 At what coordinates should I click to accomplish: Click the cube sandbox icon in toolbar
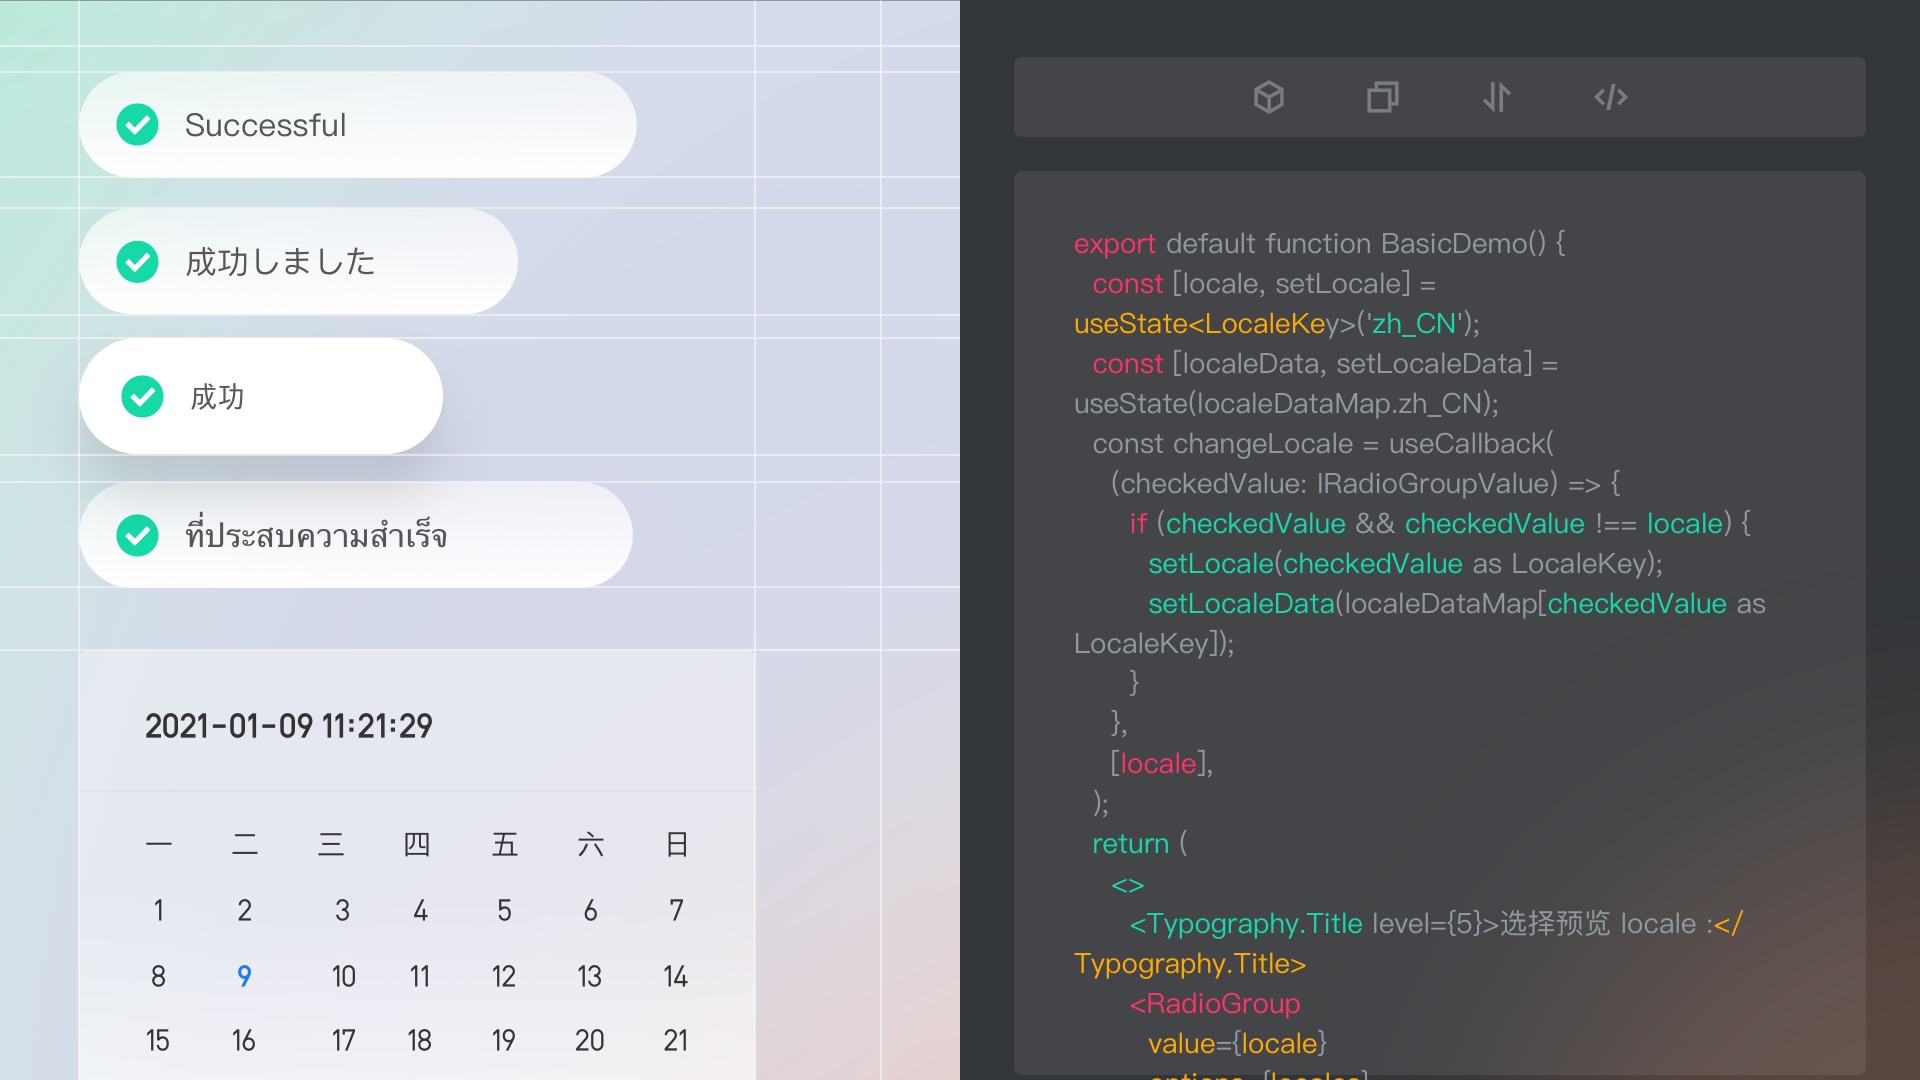click(x=1268, y=97)
